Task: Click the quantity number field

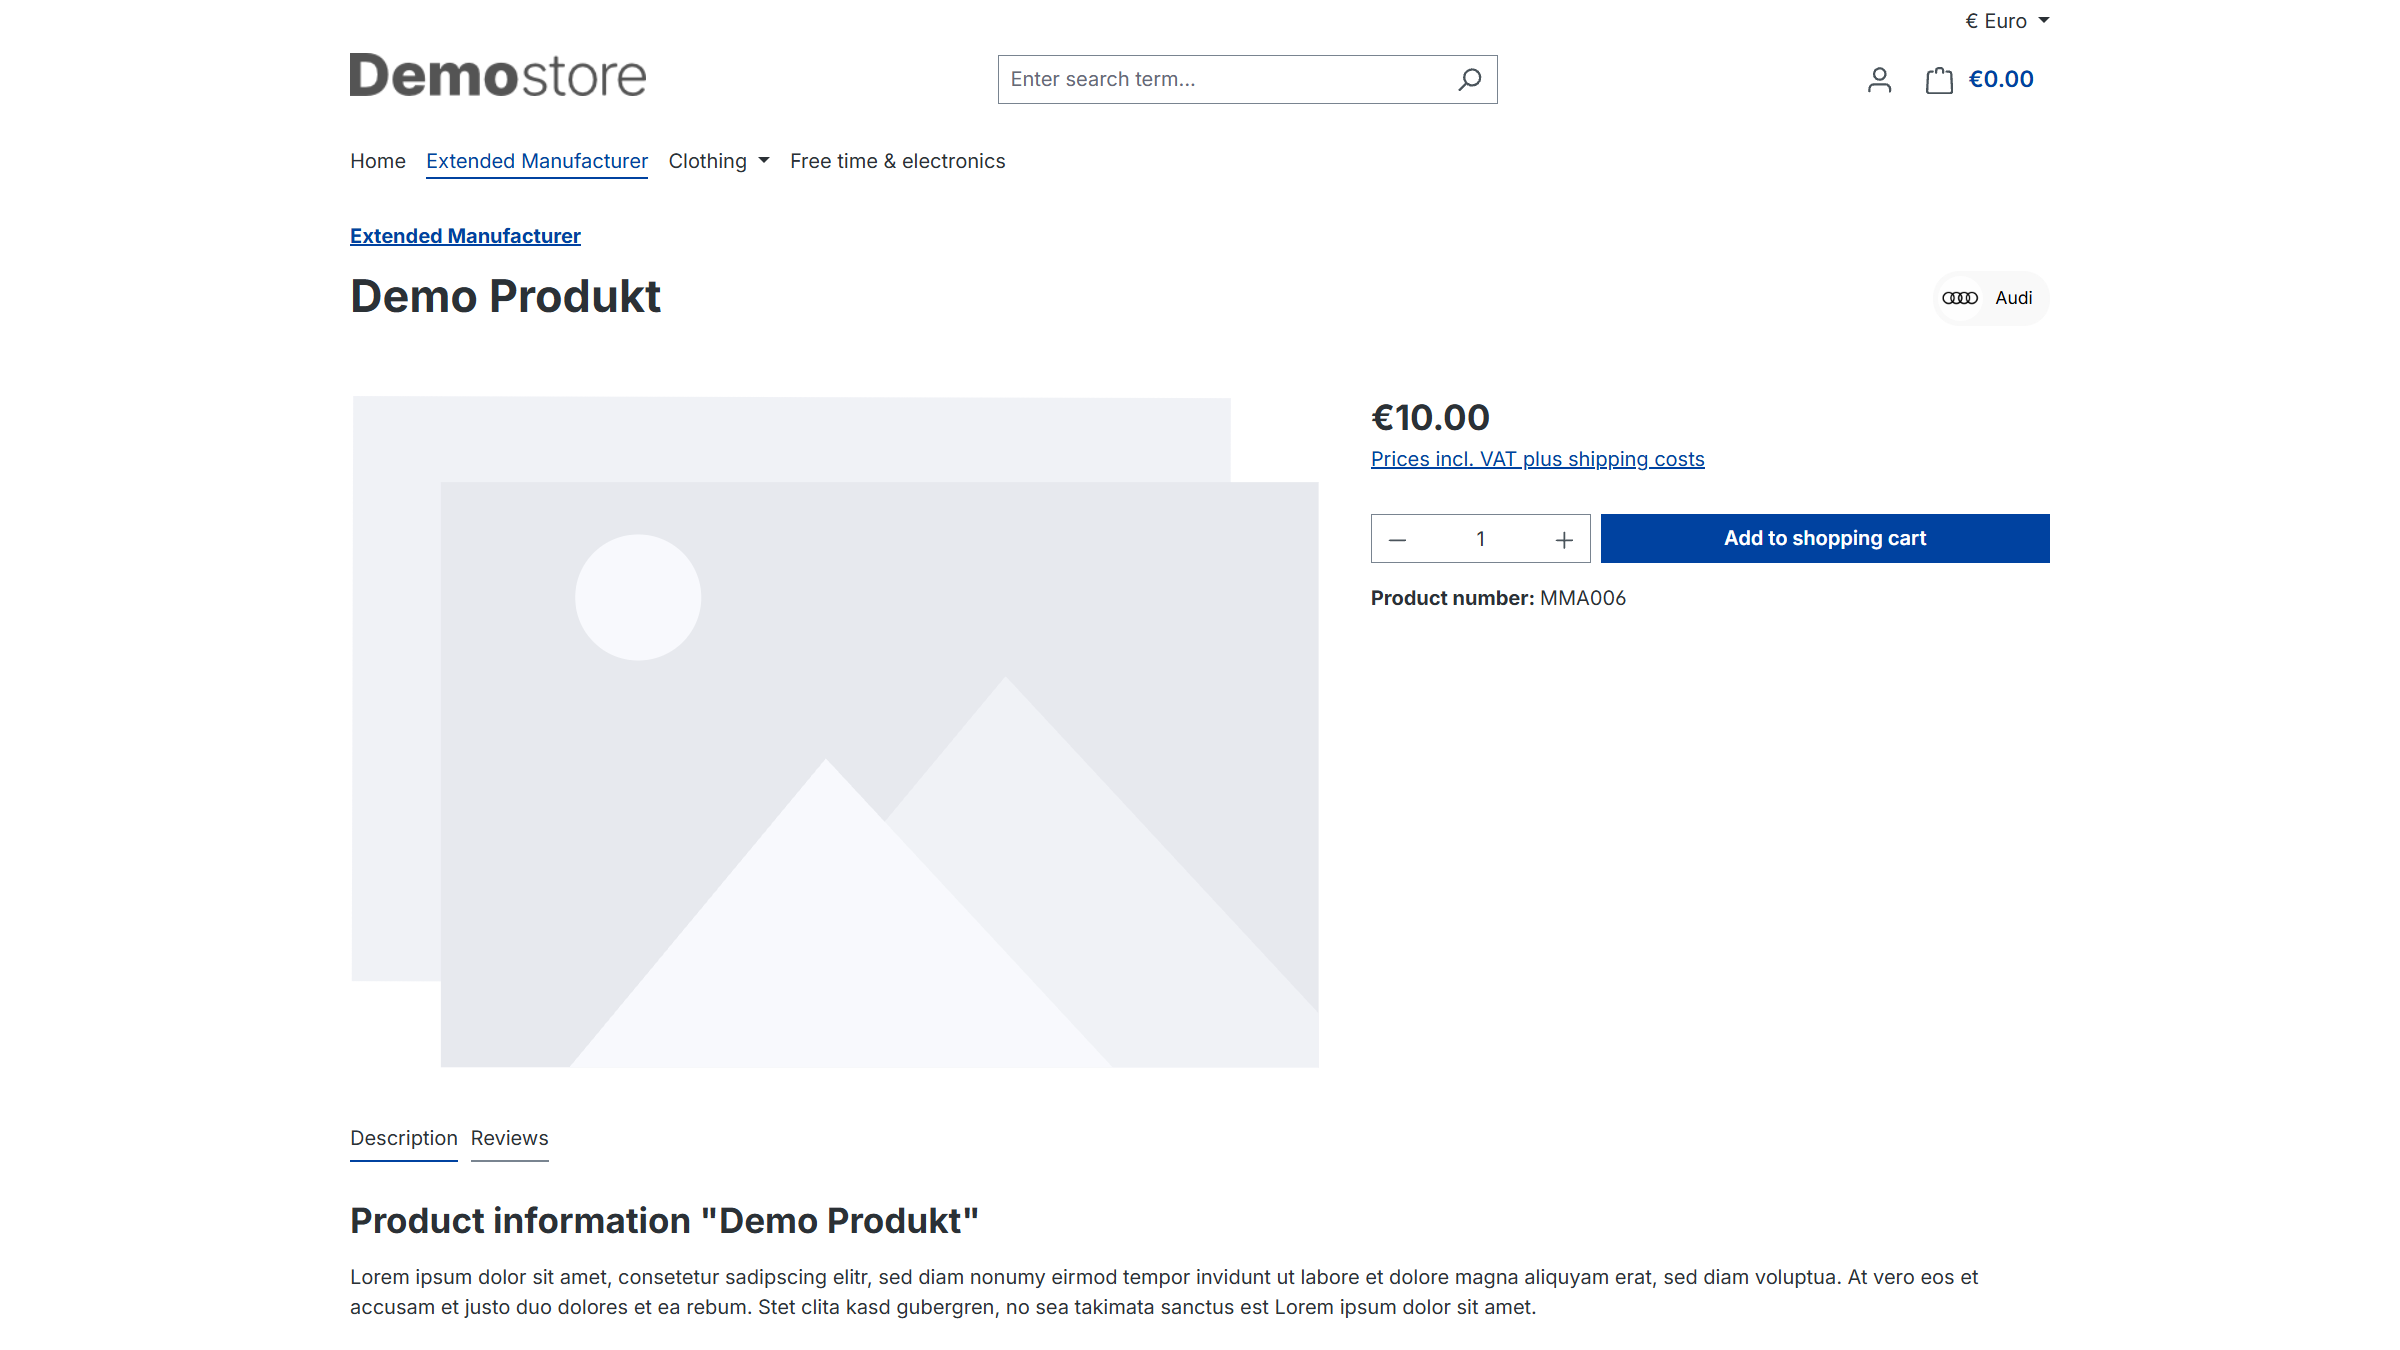Action: pyautogui.click(x=1480, y=539)
